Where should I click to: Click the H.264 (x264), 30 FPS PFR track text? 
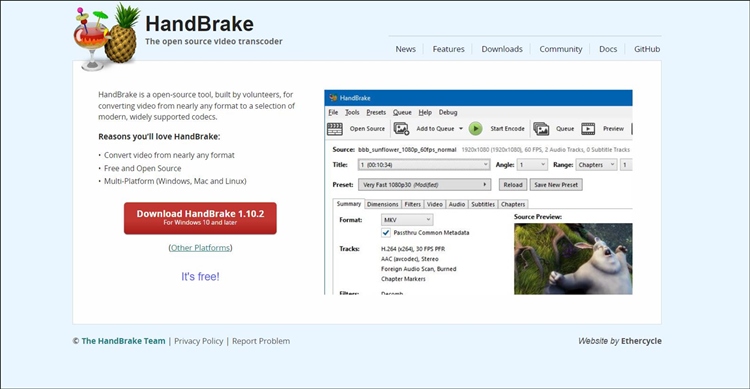(413, 249)
